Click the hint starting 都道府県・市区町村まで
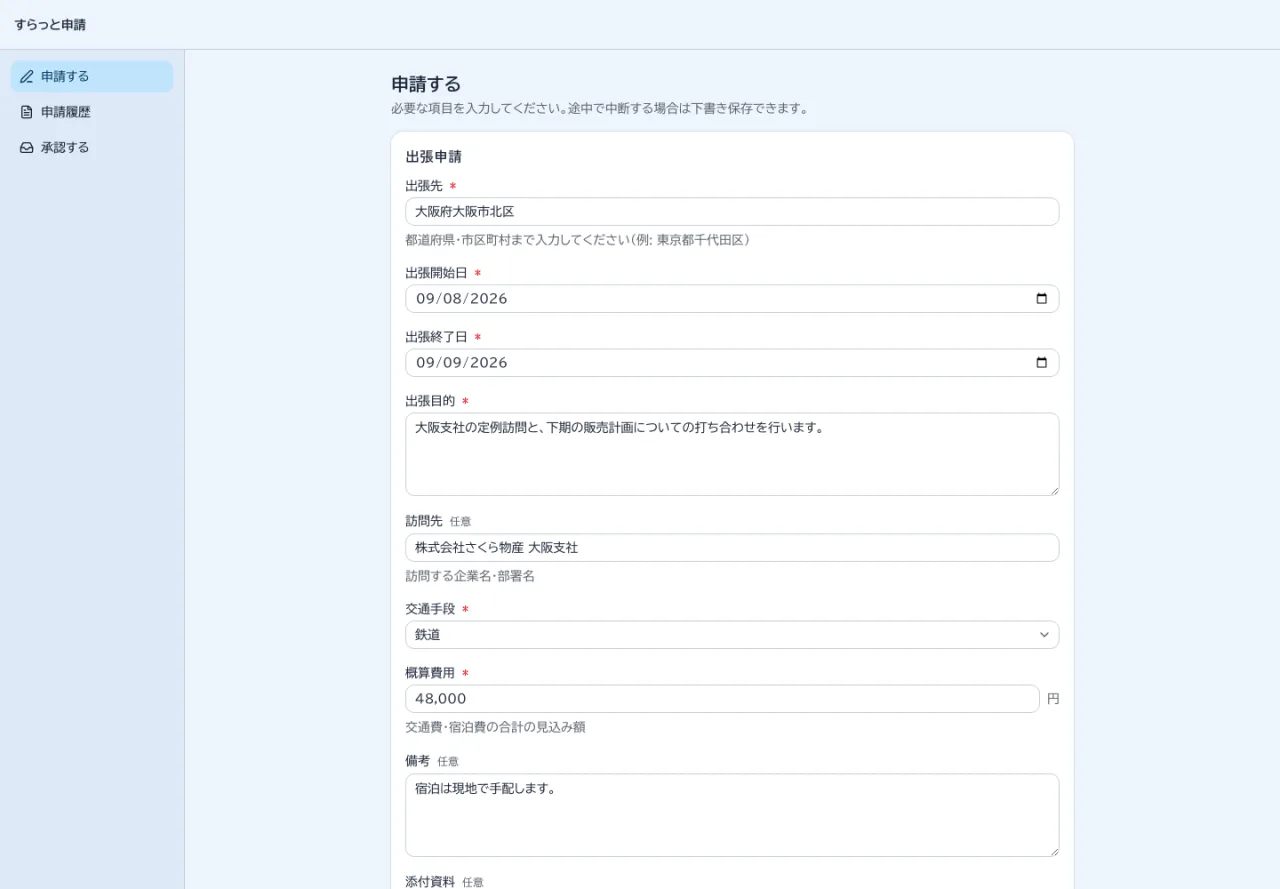1280x889 pixels. pyautogui.click(x=577, y=240)
